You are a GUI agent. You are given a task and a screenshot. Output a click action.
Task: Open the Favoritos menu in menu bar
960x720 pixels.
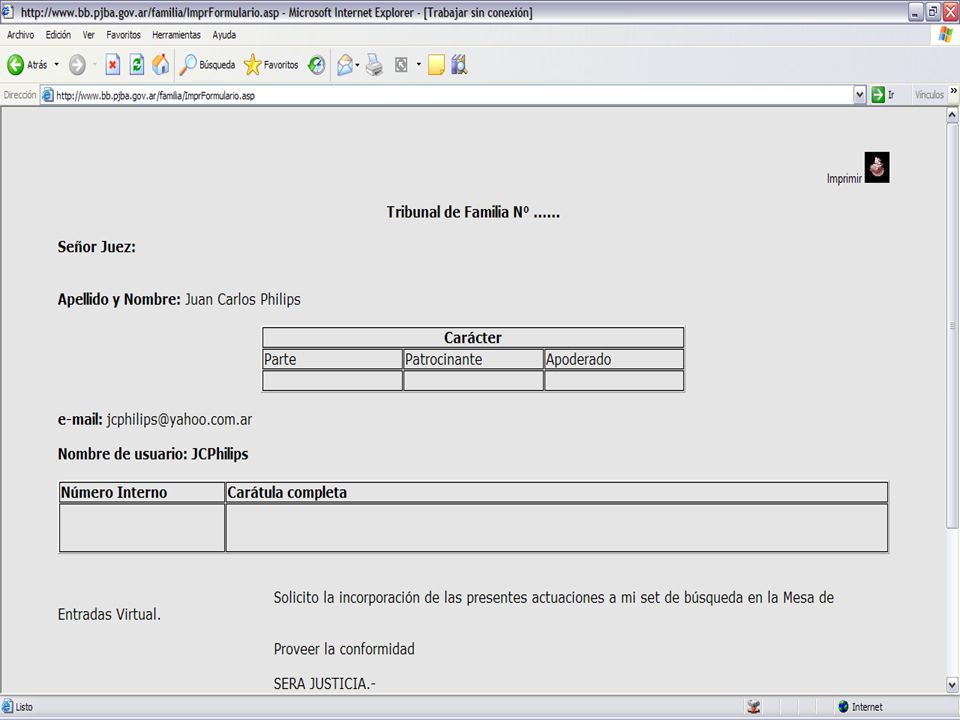[124, 35]
